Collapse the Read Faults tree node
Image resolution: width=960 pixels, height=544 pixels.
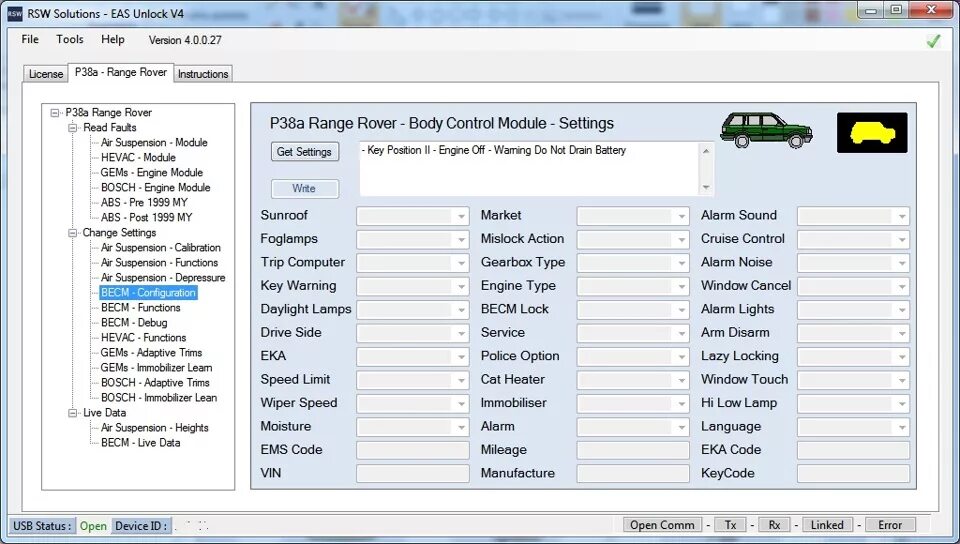click(73, 128)
